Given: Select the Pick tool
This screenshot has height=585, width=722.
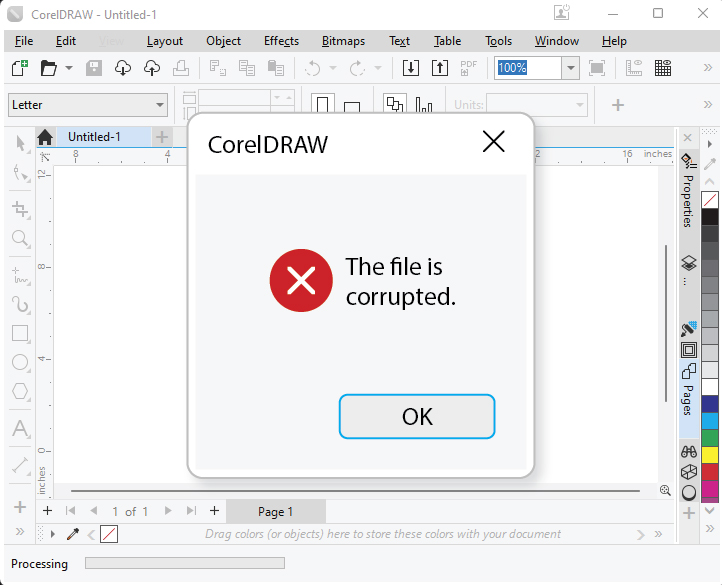Looking at the screenshot, I should [20, 144].
